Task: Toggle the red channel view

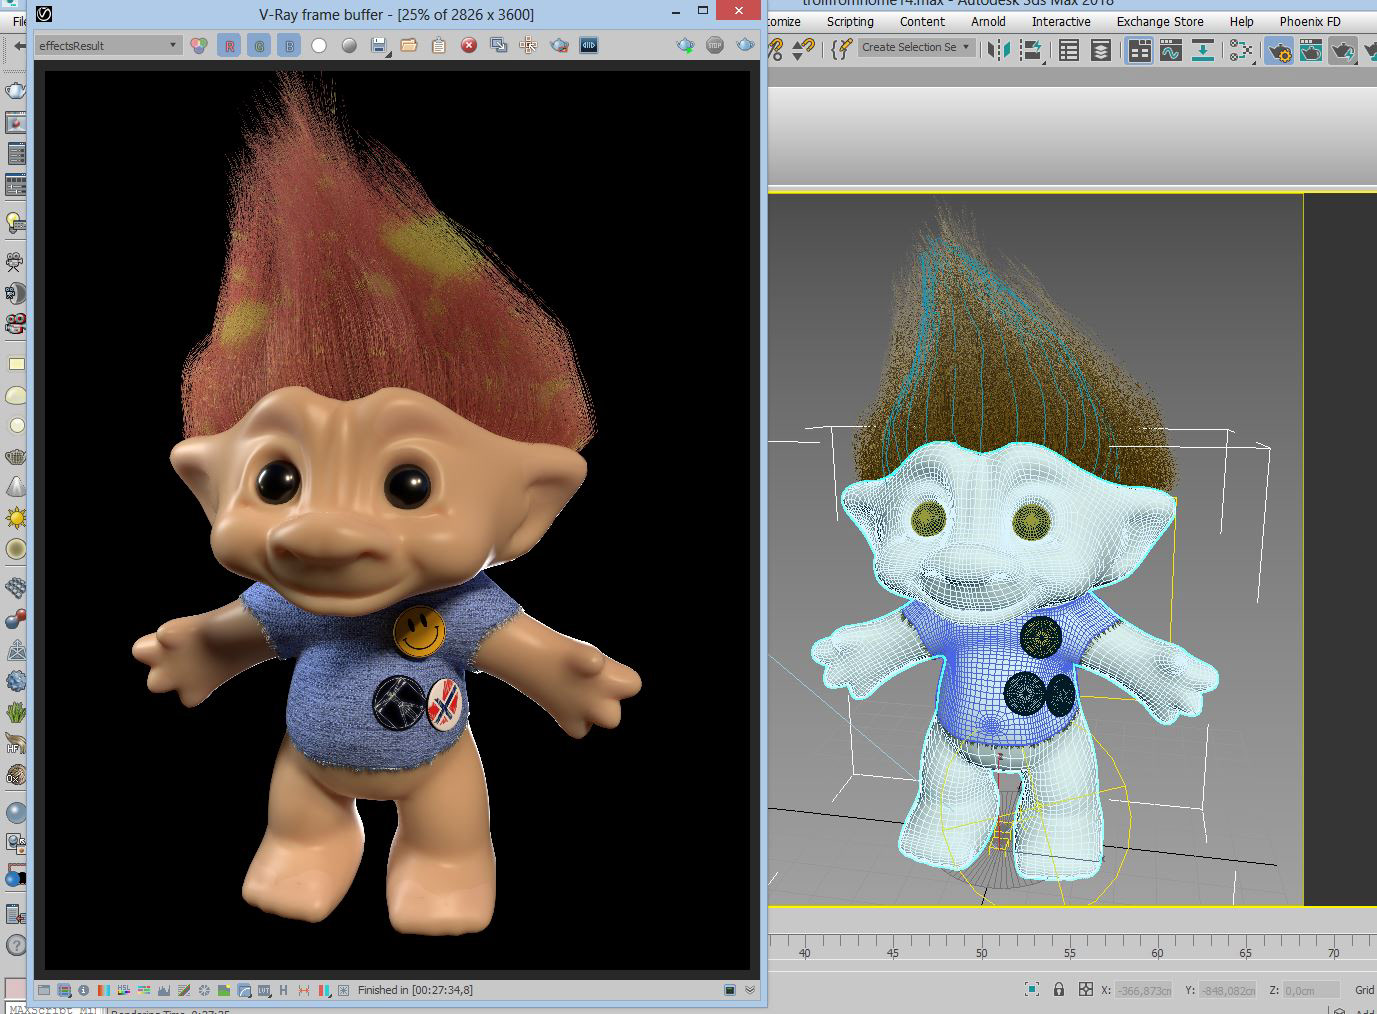Action: [x=229, y=45]
